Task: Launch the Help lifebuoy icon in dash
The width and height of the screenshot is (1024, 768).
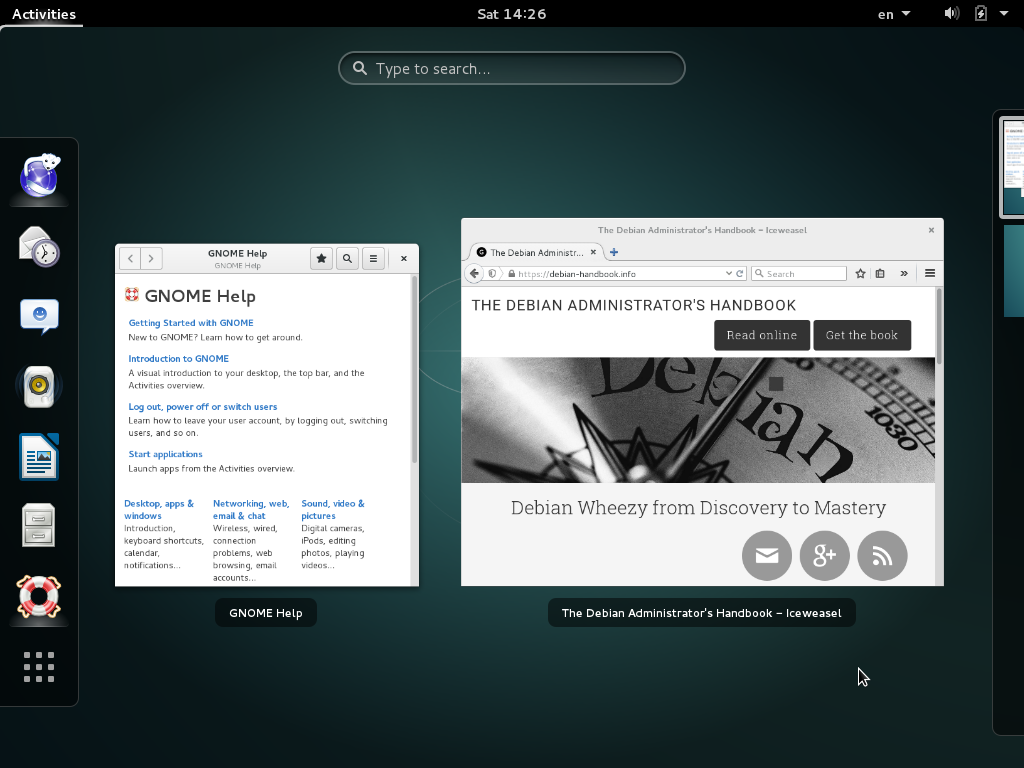Action: (40, 596)
